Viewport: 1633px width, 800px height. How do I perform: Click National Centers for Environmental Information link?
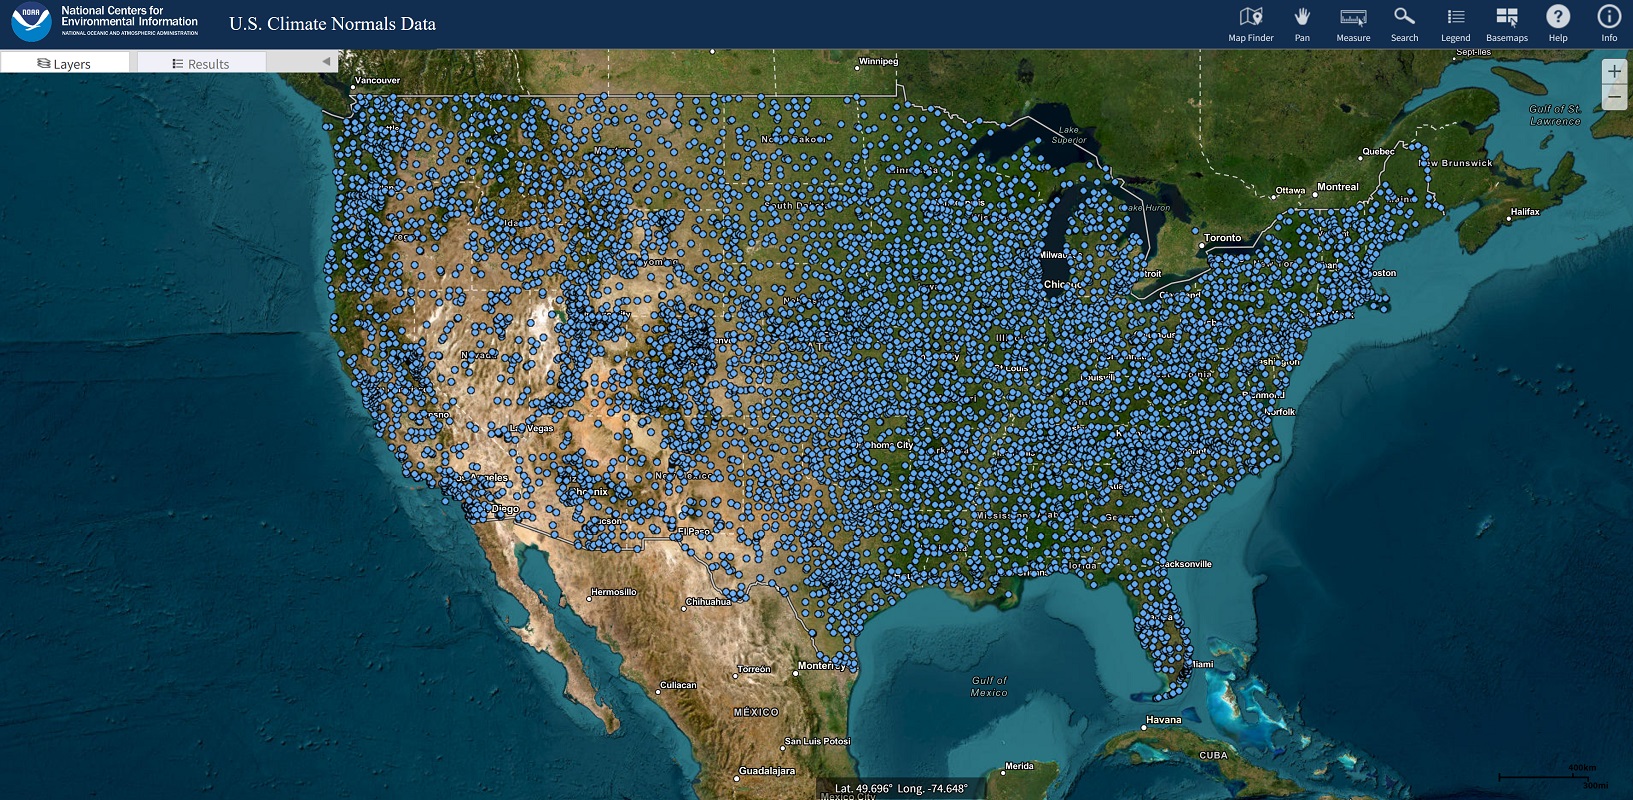129,17
